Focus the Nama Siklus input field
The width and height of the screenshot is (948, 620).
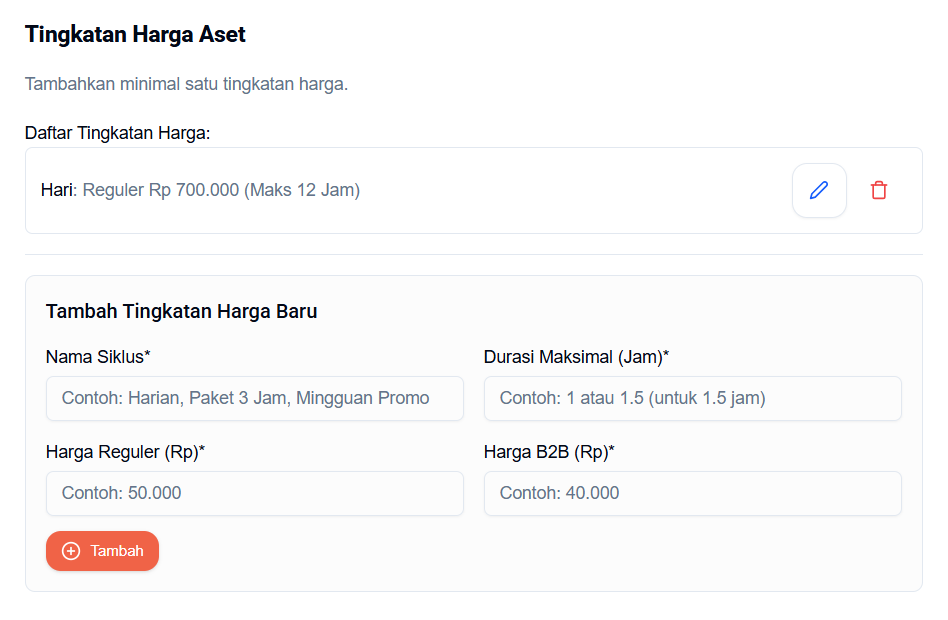tap(255, 398)
